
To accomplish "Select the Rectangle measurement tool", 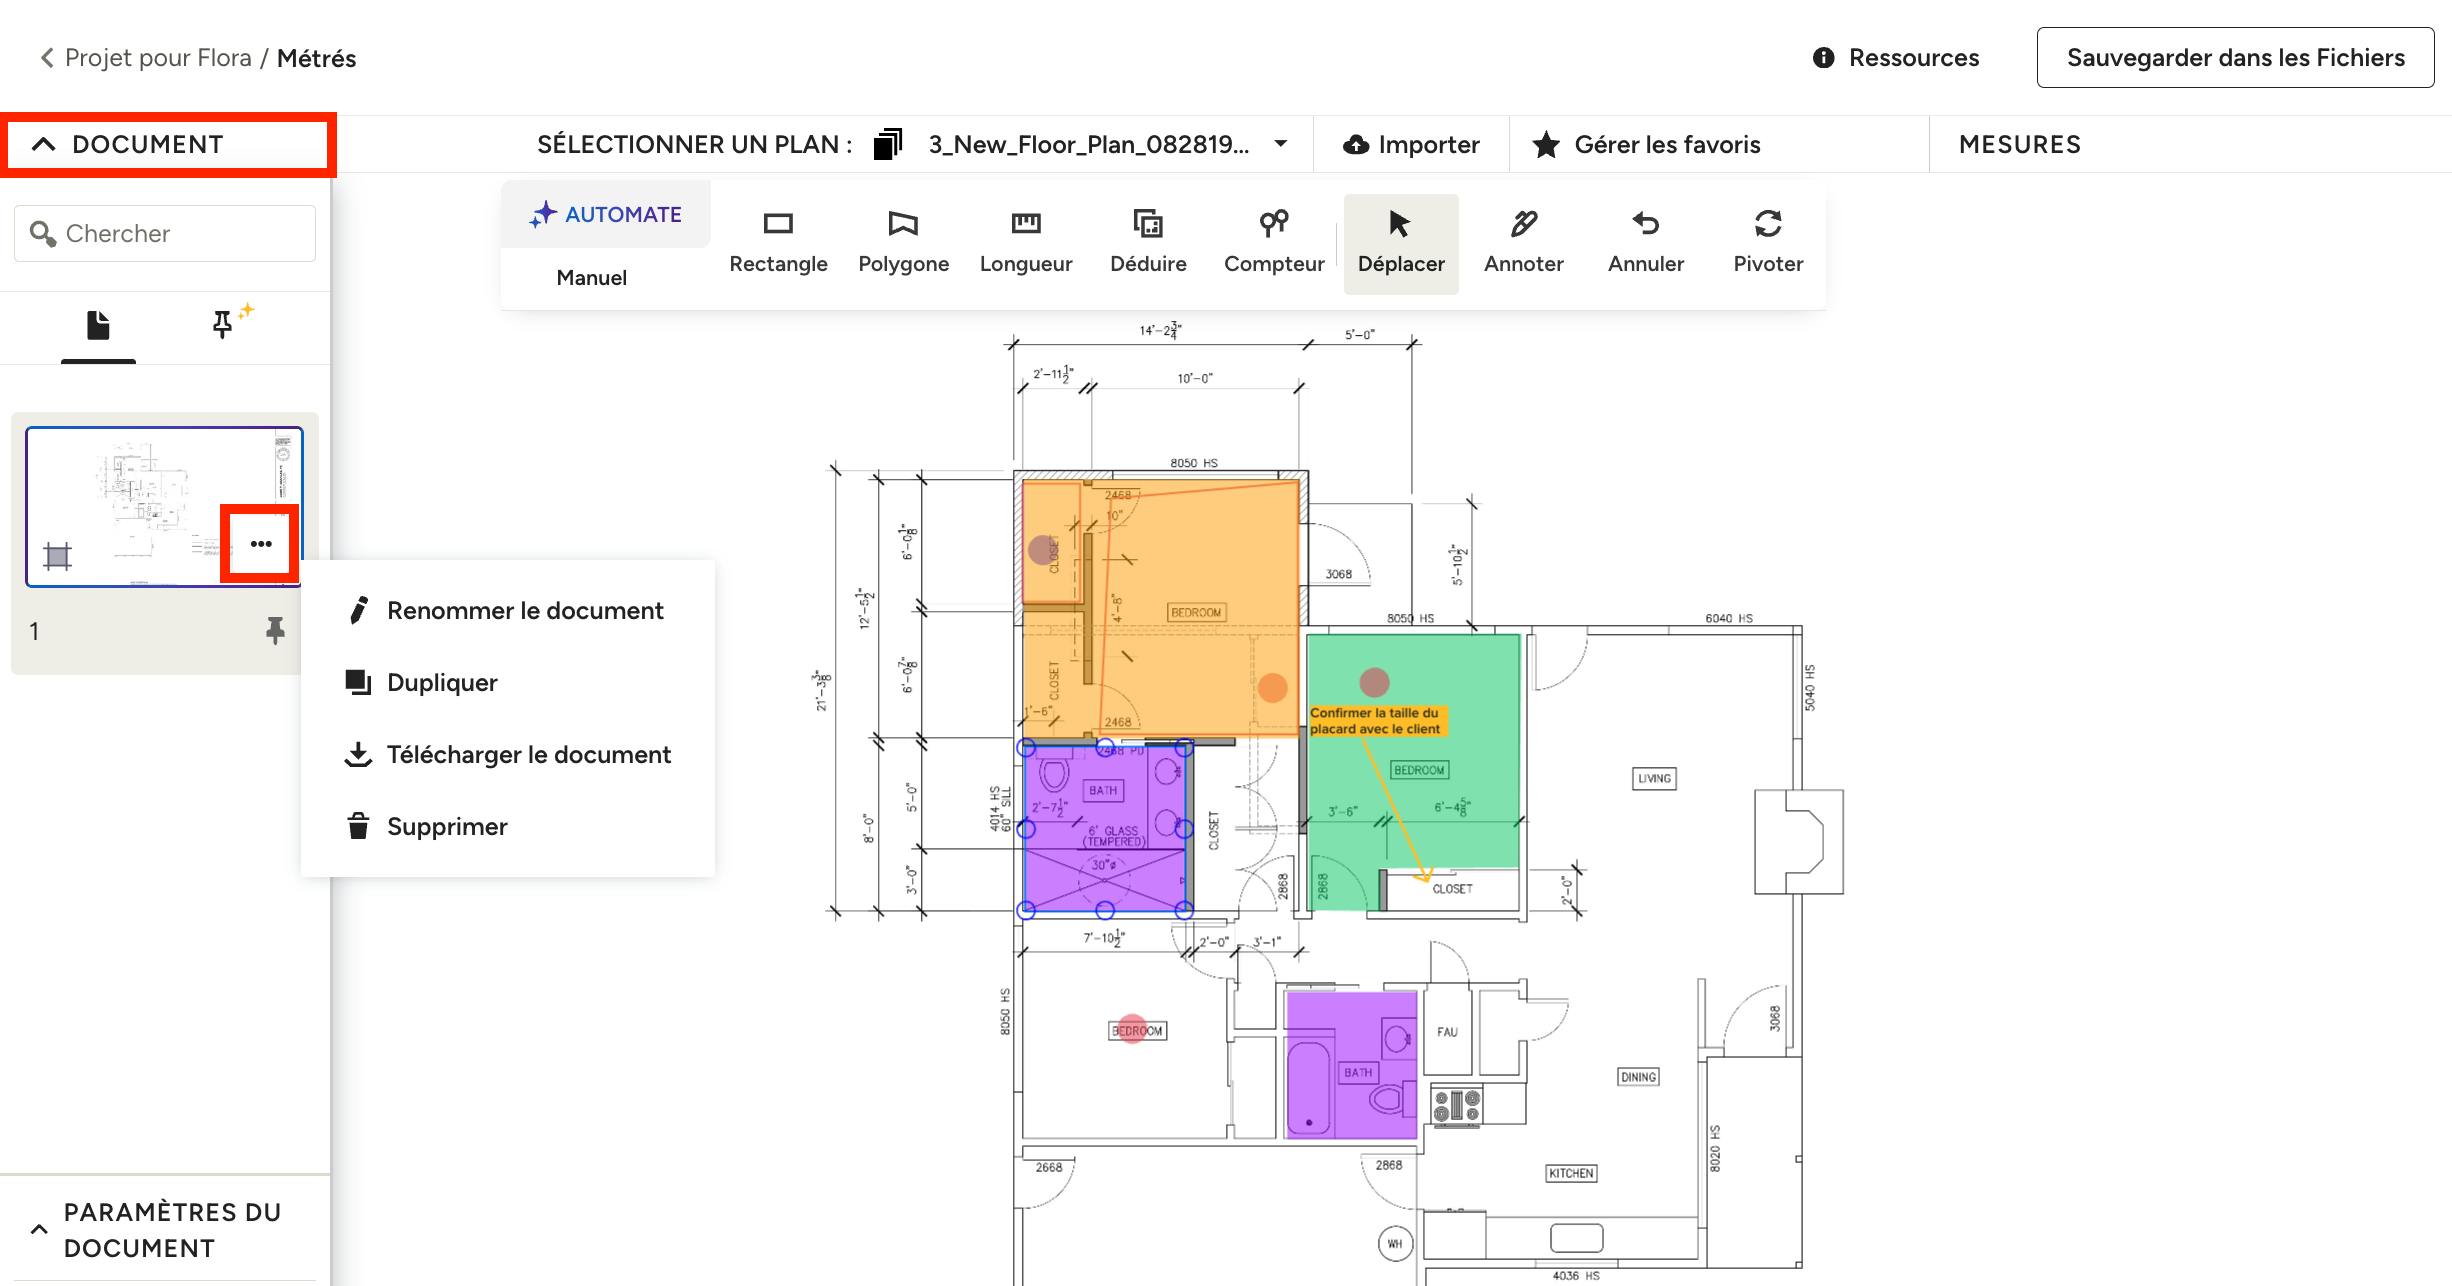I will (x=778, y=242).
